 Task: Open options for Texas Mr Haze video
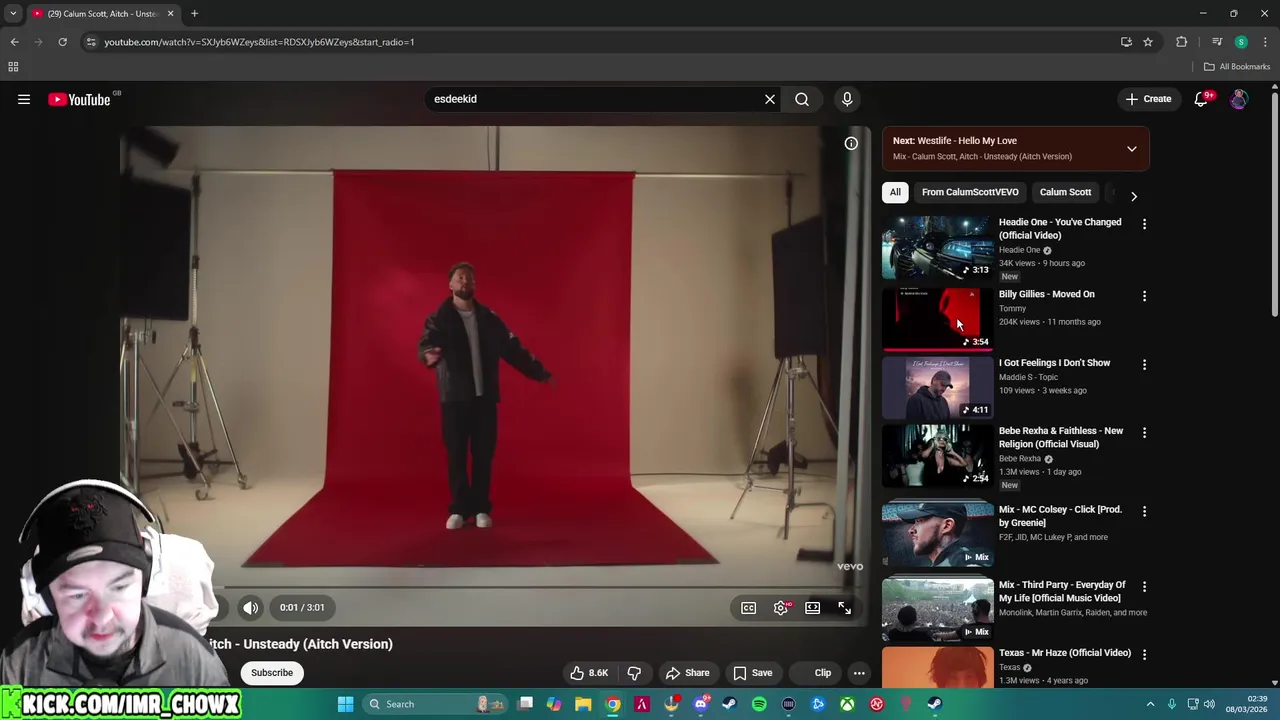[x=1144, y=654]
